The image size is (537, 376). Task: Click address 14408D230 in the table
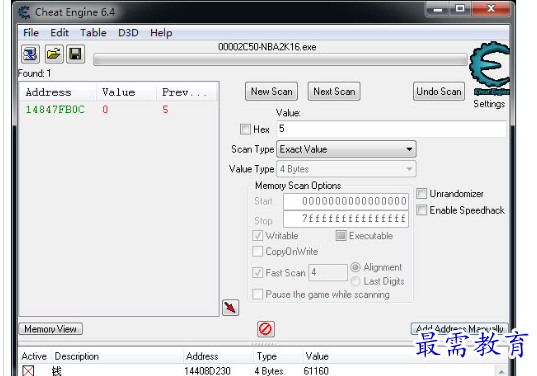(207, 371)
